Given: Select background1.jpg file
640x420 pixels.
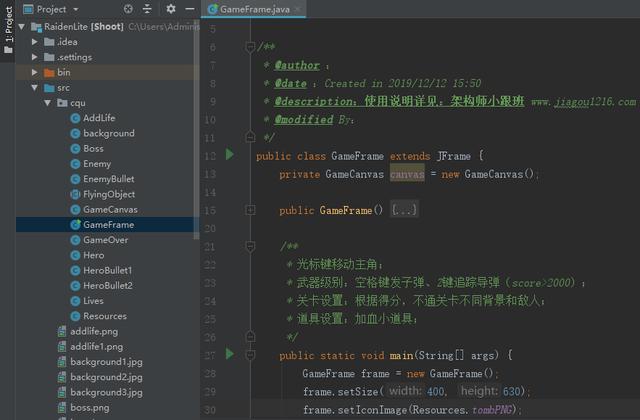Looking at the screenshot, I should [106, 362].
